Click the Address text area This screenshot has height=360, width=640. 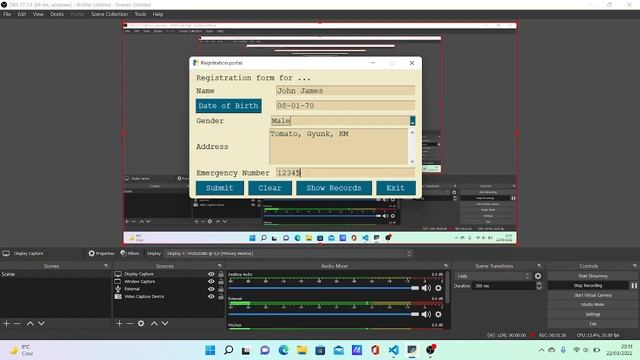[338, 147]
